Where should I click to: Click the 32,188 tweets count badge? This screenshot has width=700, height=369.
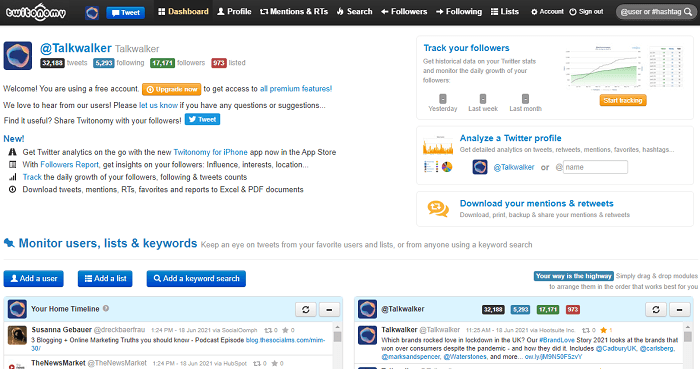tap(53, 63)
